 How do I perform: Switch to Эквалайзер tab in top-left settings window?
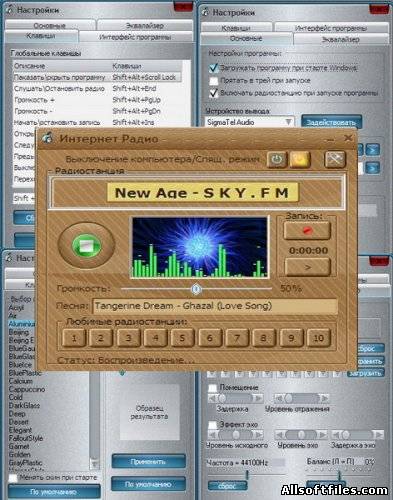tap(145, 25)
